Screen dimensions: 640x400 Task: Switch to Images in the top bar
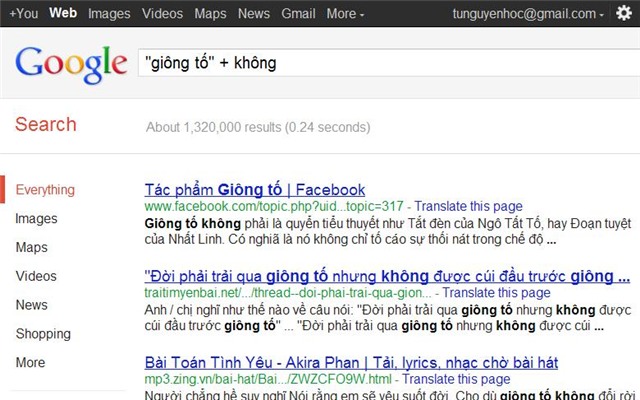coord(109,14)
